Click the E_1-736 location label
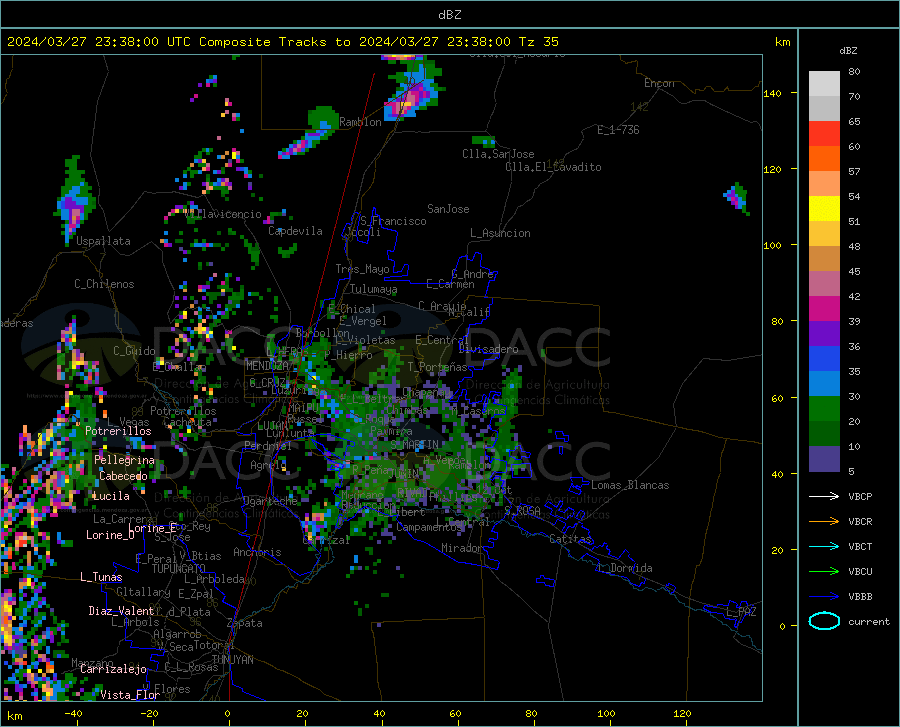The height and width of the screenshot is (727, 900). [x=618, y=130]
